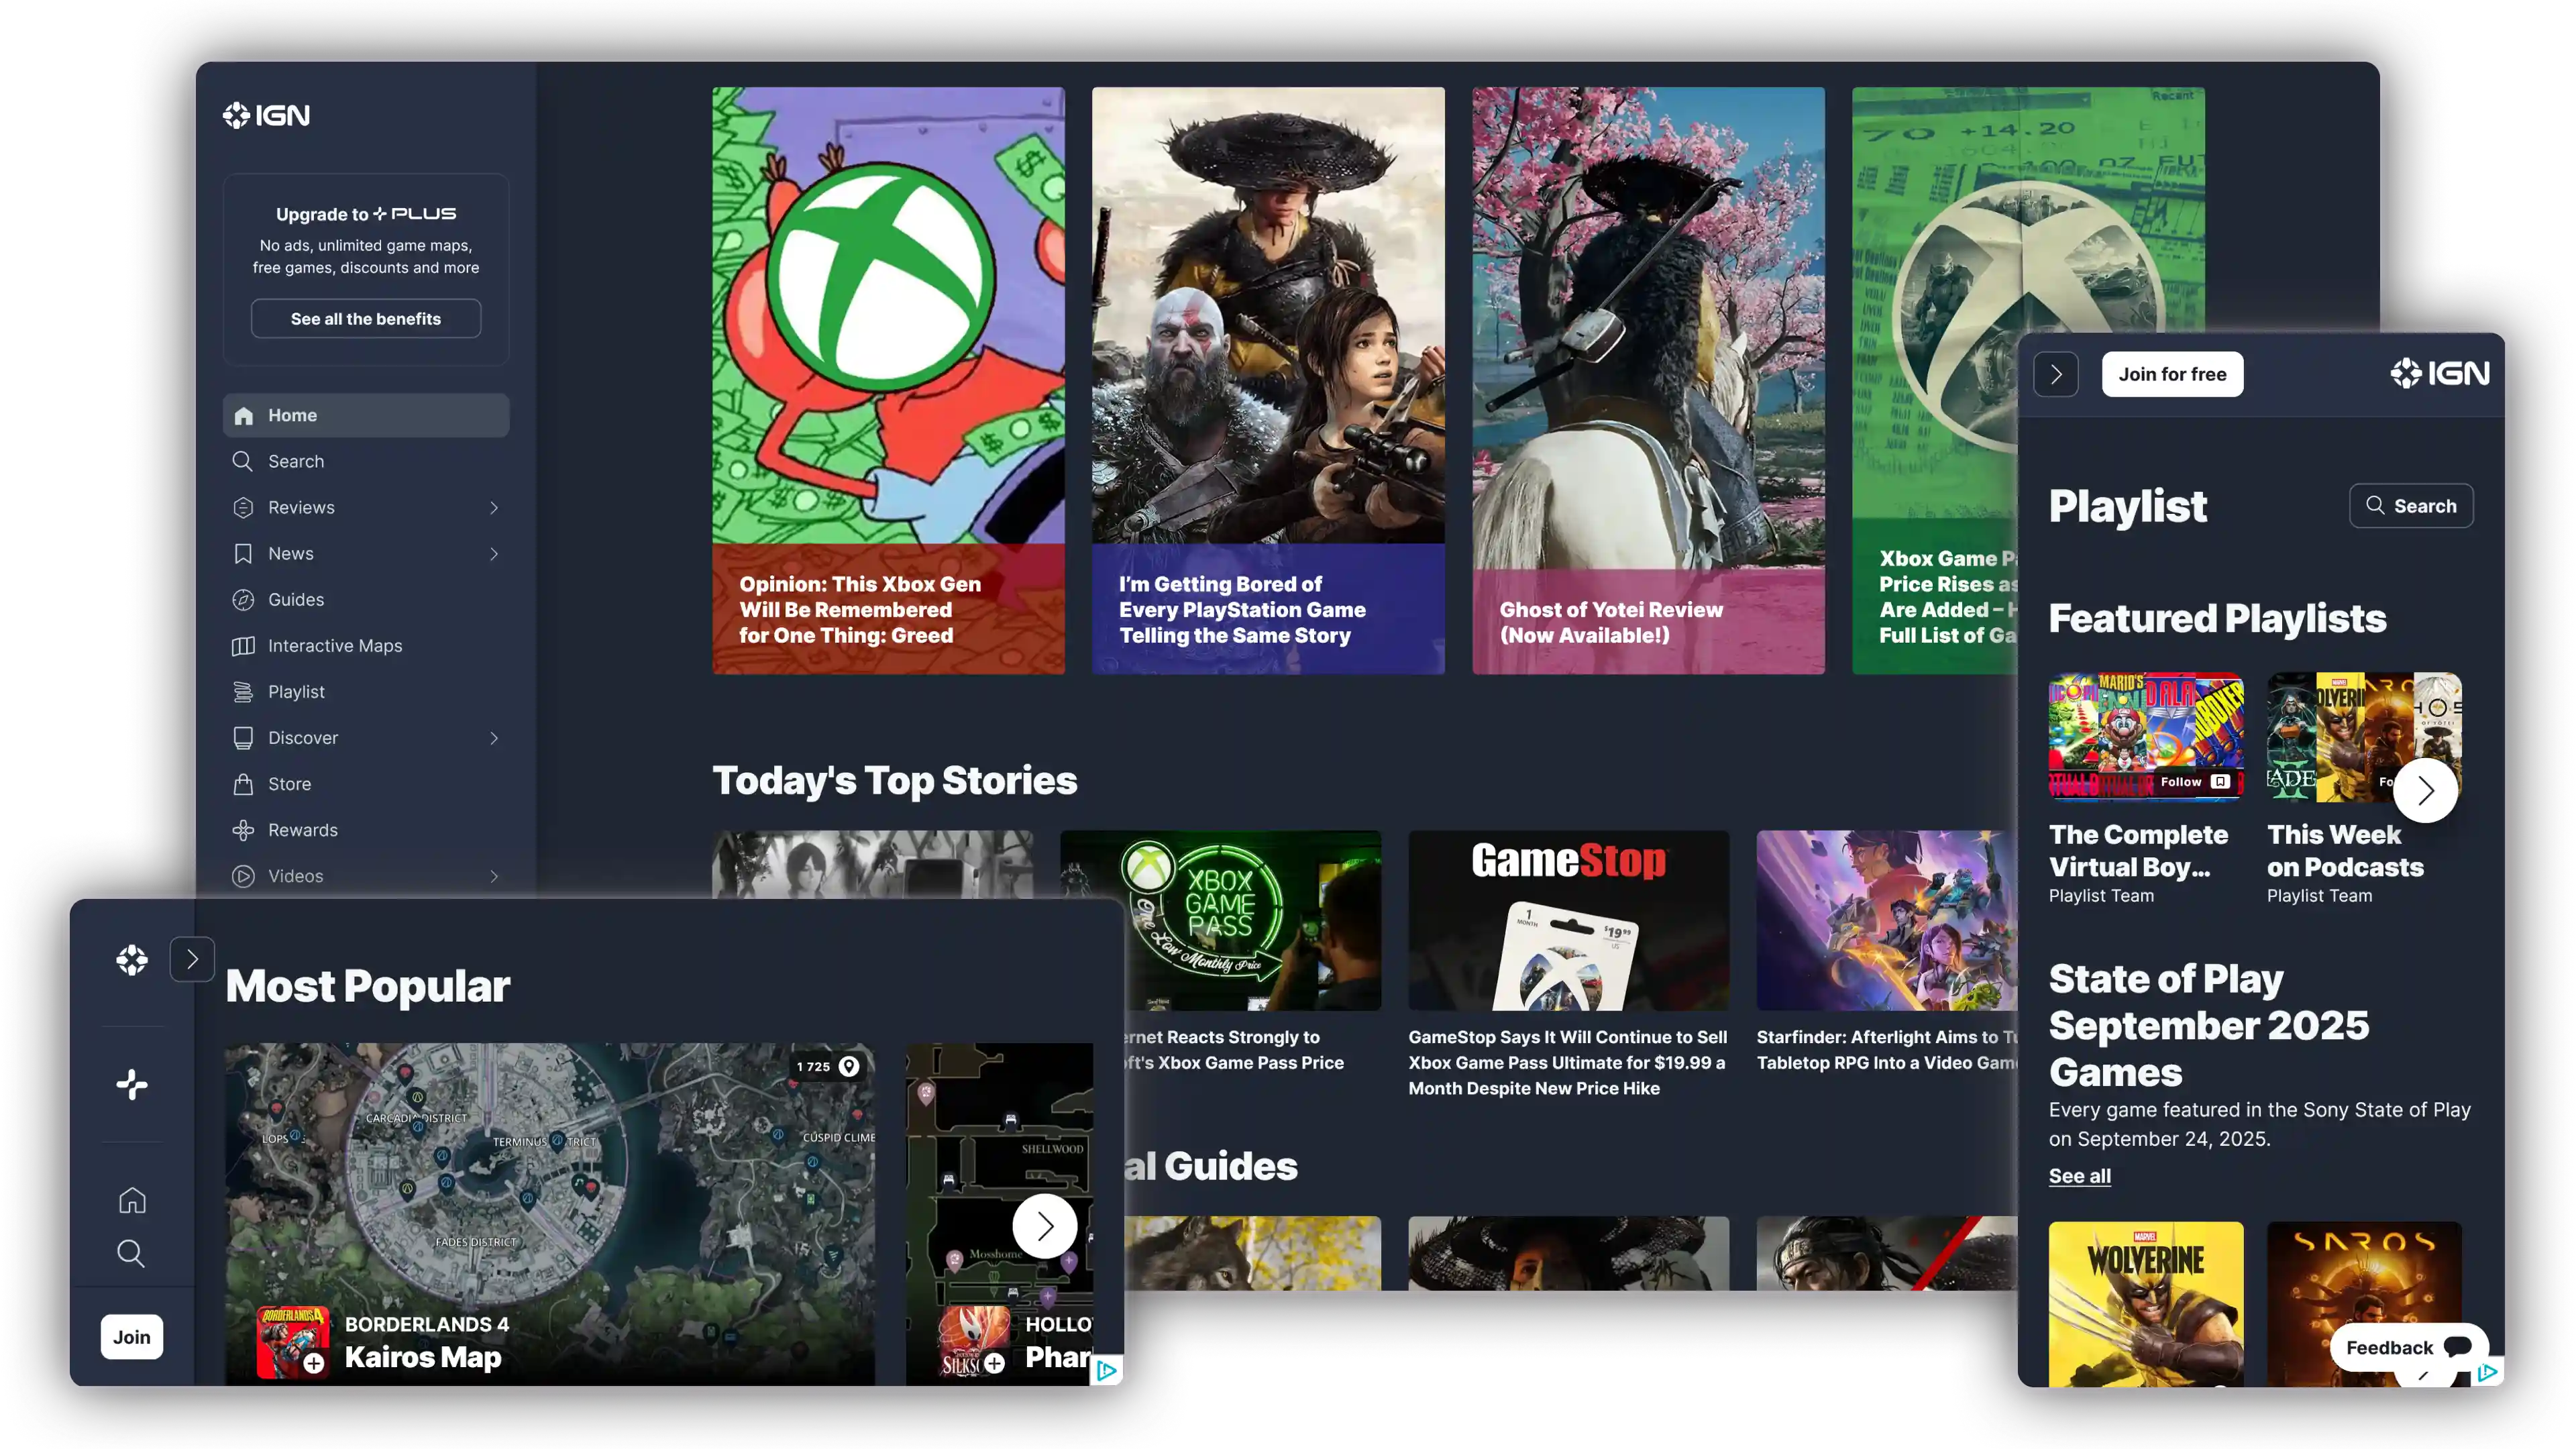Expand the Reviews submenu chevron
Viewport: 2576px width, 1449px height.
click(494, 508)
